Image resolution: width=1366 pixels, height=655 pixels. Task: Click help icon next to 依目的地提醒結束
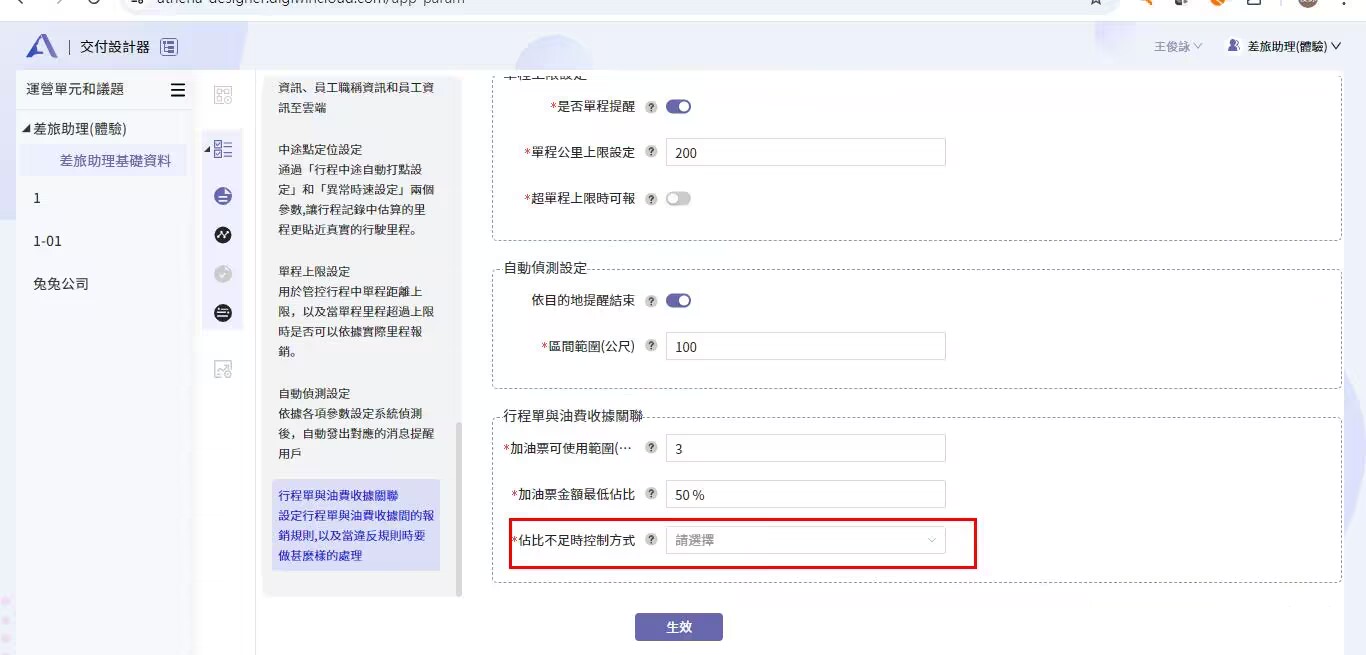651,301
